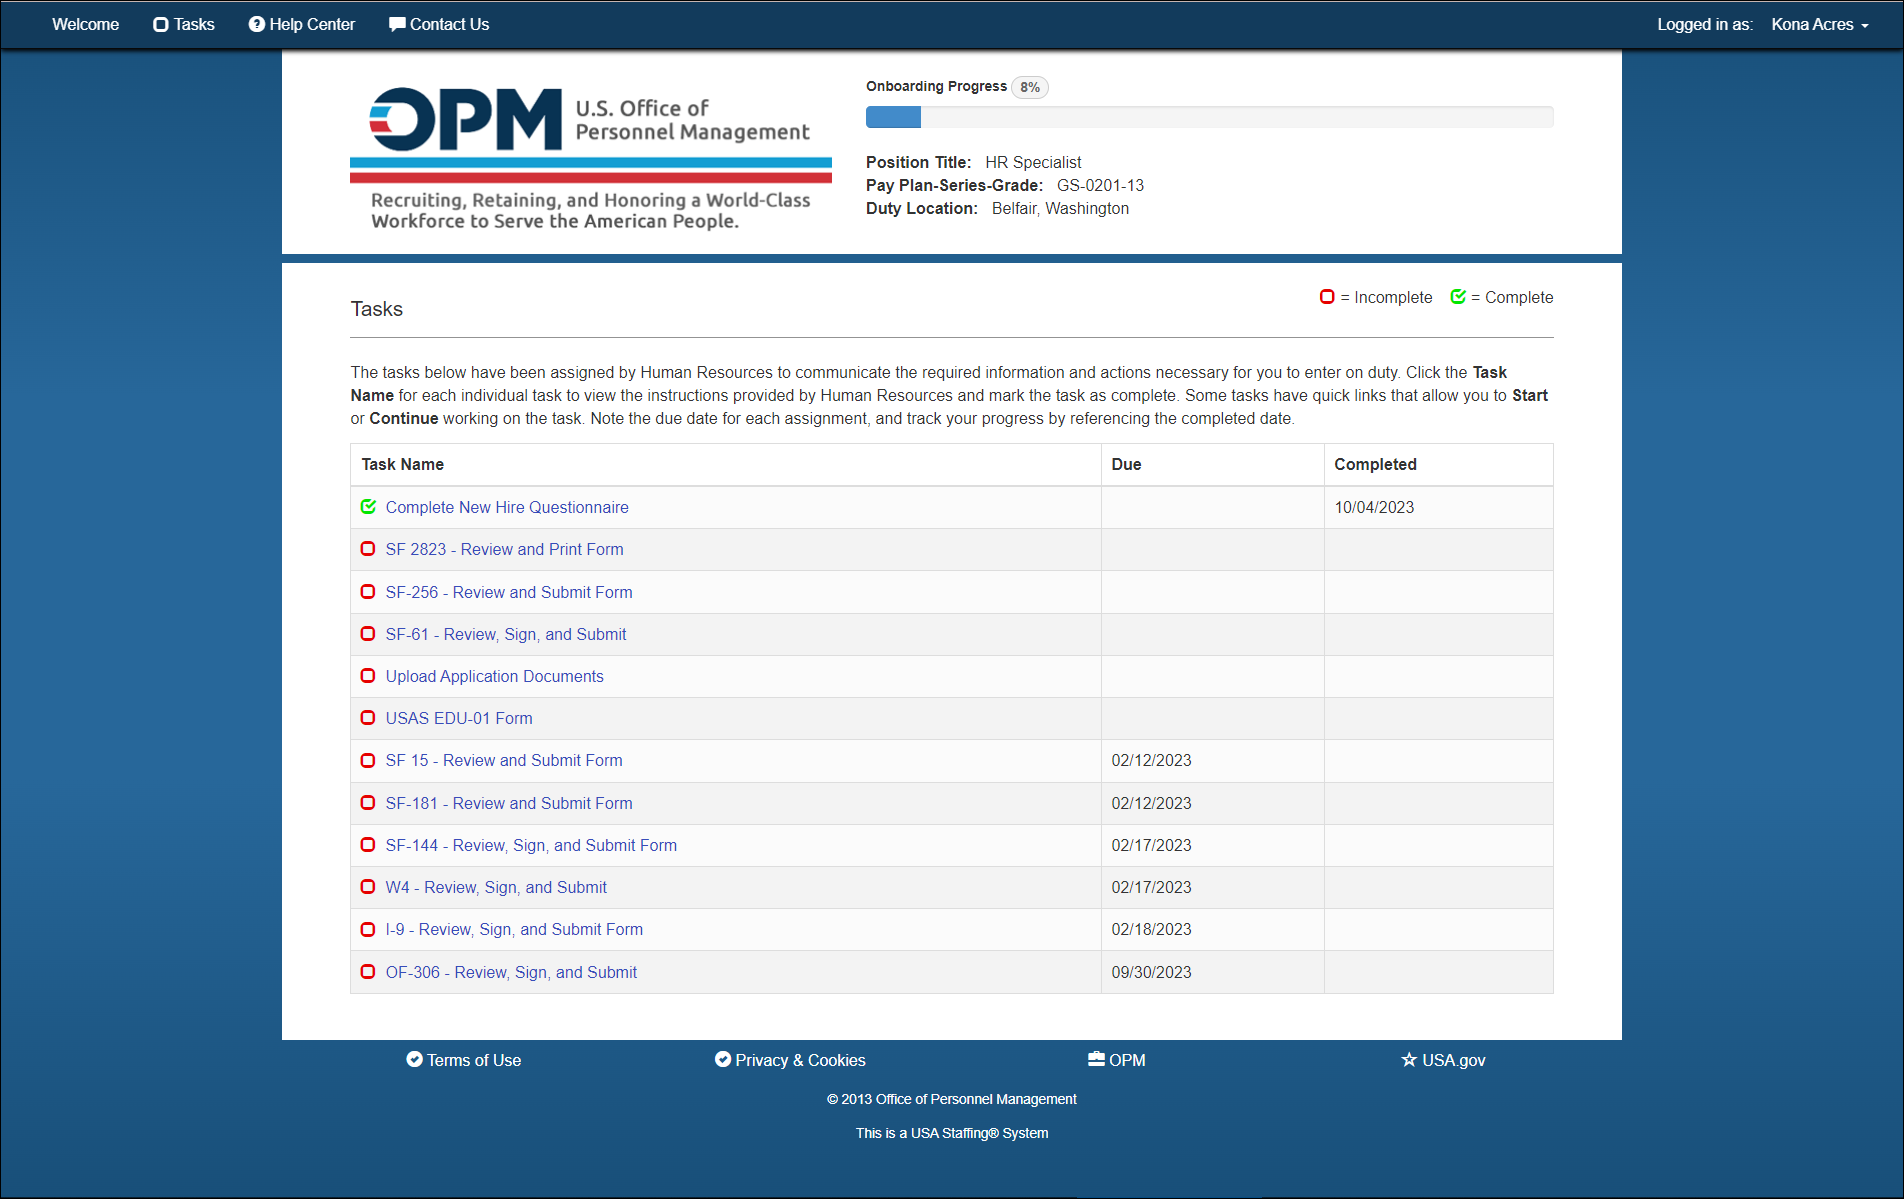Open the Tasks menu item
The width and height of the screenshot is (1904, 1199).
pos(184,24)
